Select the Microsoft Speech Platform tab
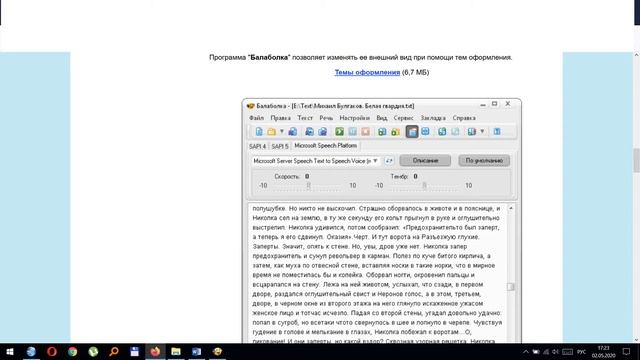The height and width of the screenshot is (360, 640). point(325,146)
